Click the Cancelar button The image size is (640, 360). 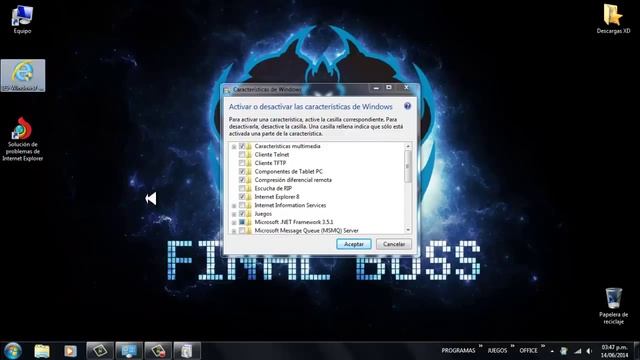394,244
